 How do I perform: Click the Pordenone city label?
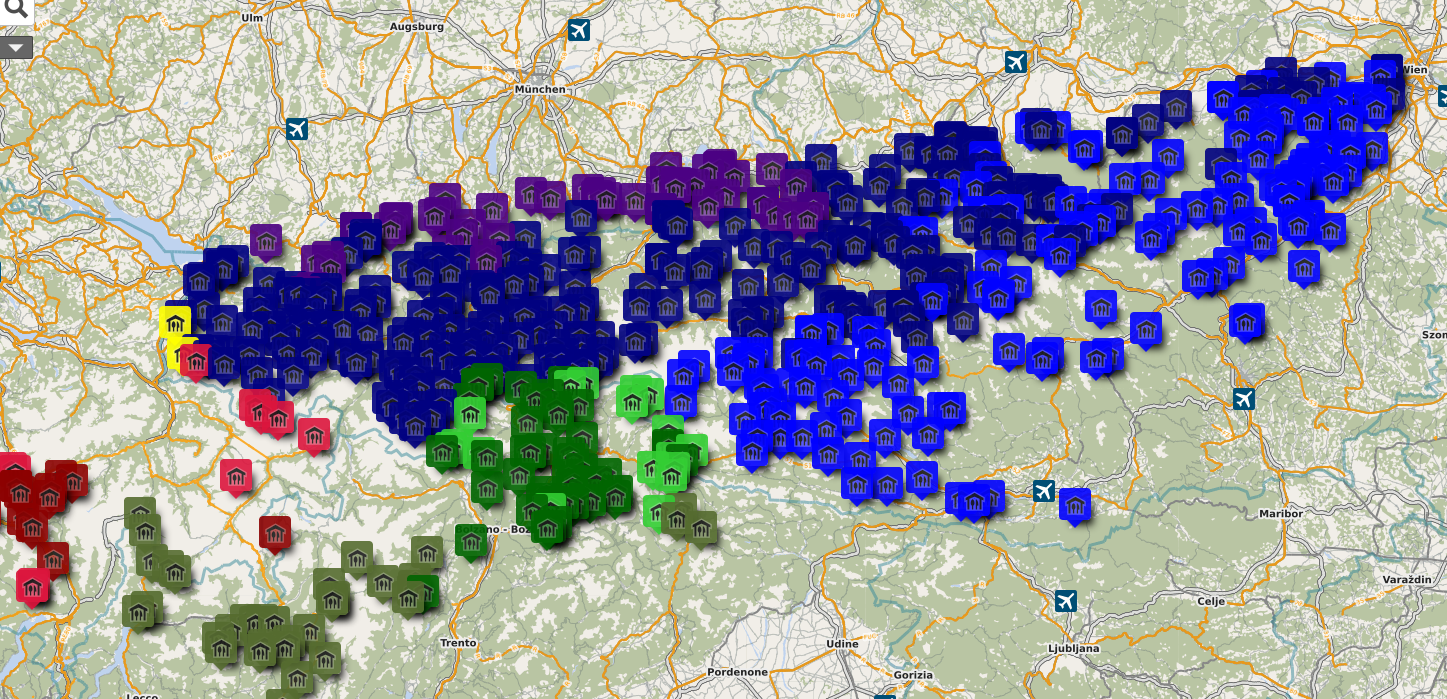click(x=737, y=672)
